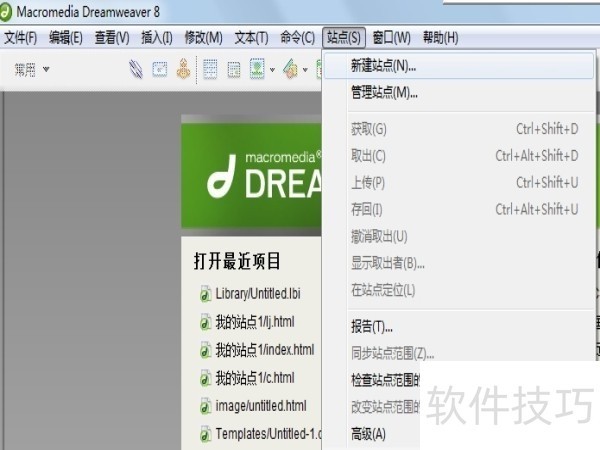
Task: Close the open 站点(S) menu
Action: pos(344,38)
